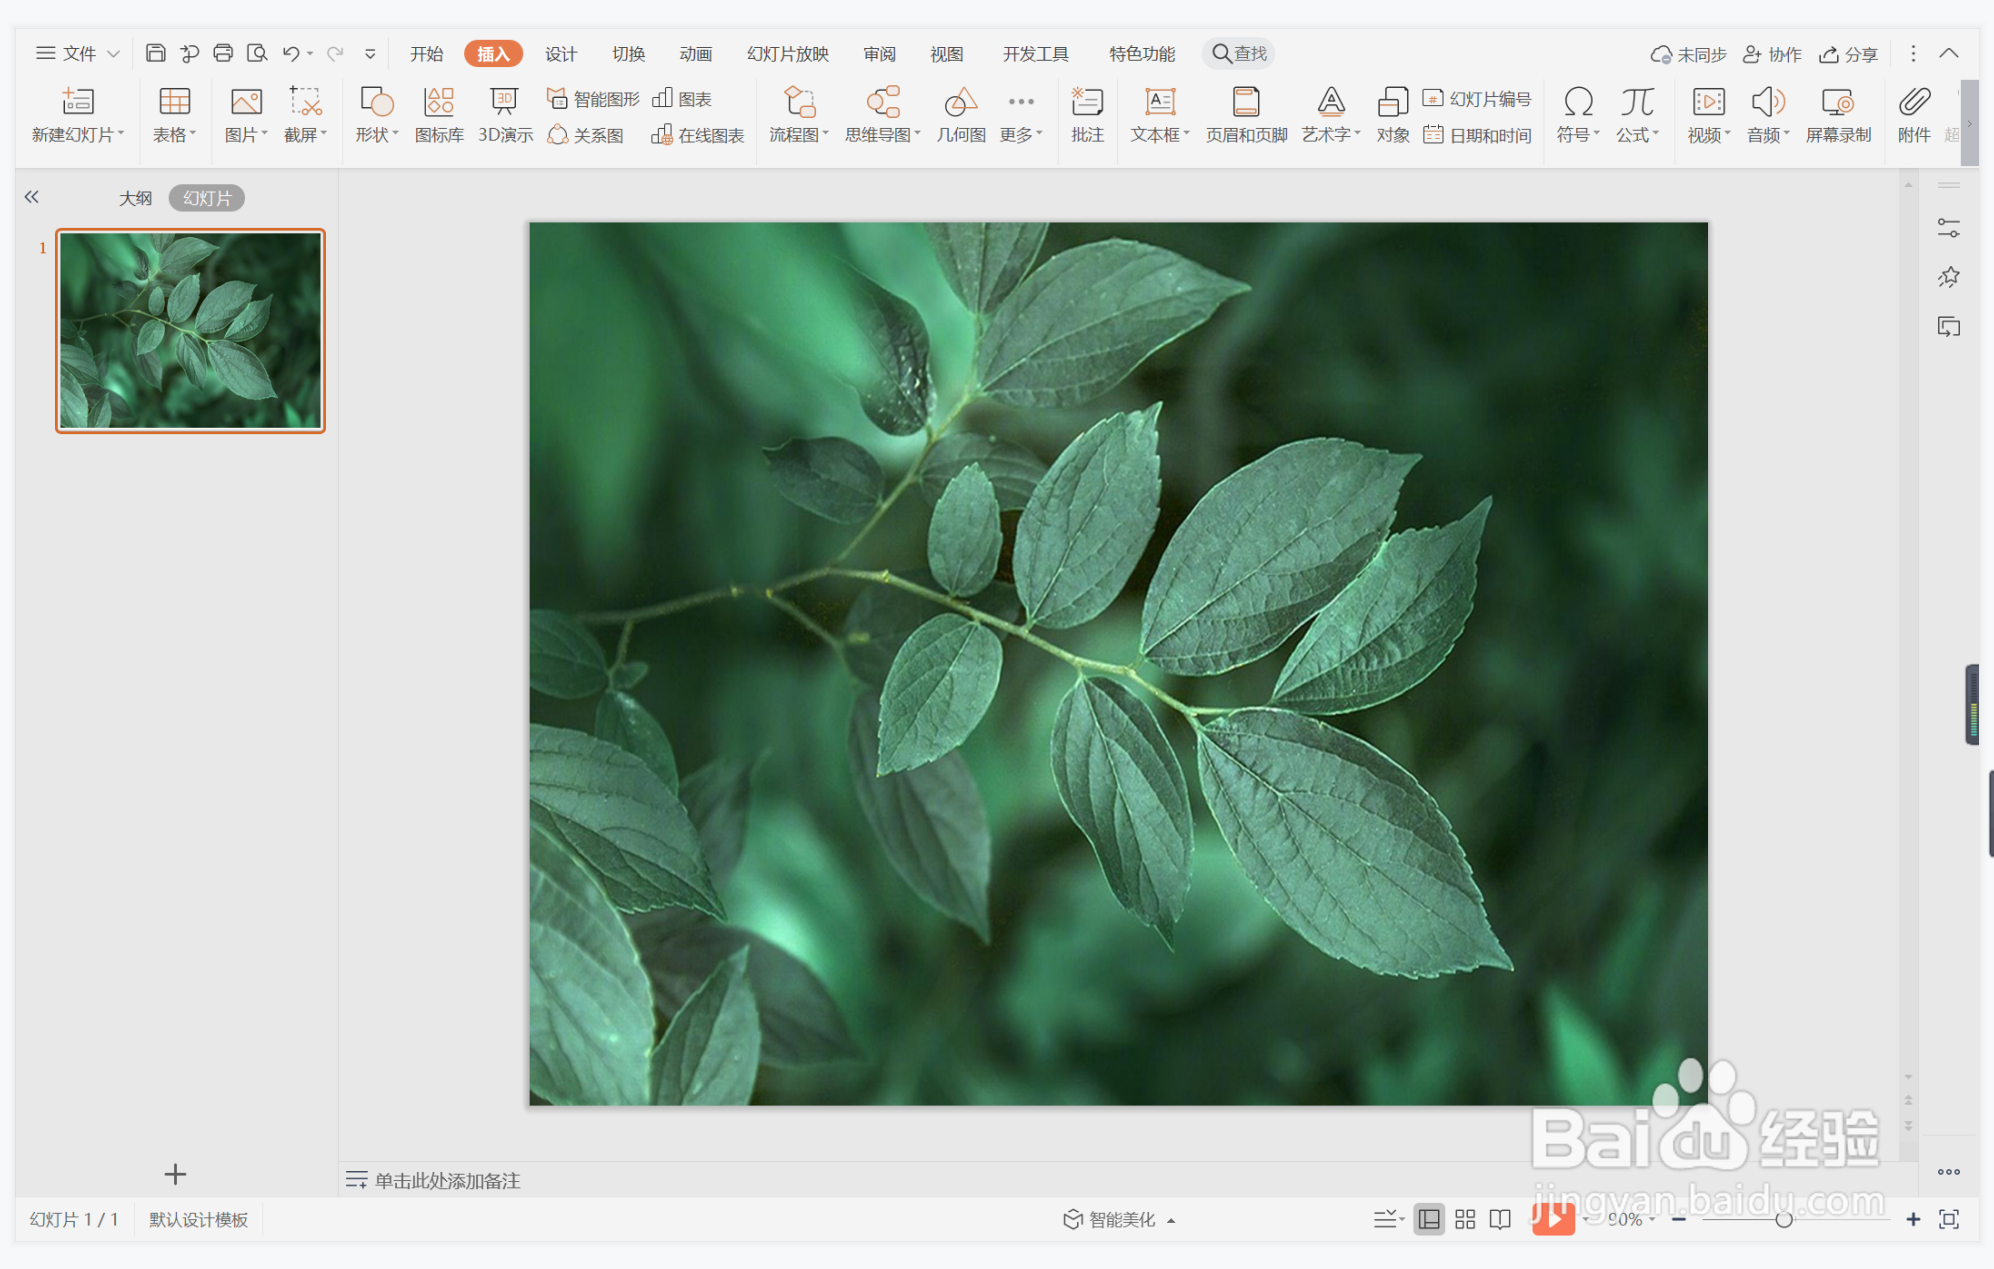Start slideshow with orange play button

point(1552,1218)
